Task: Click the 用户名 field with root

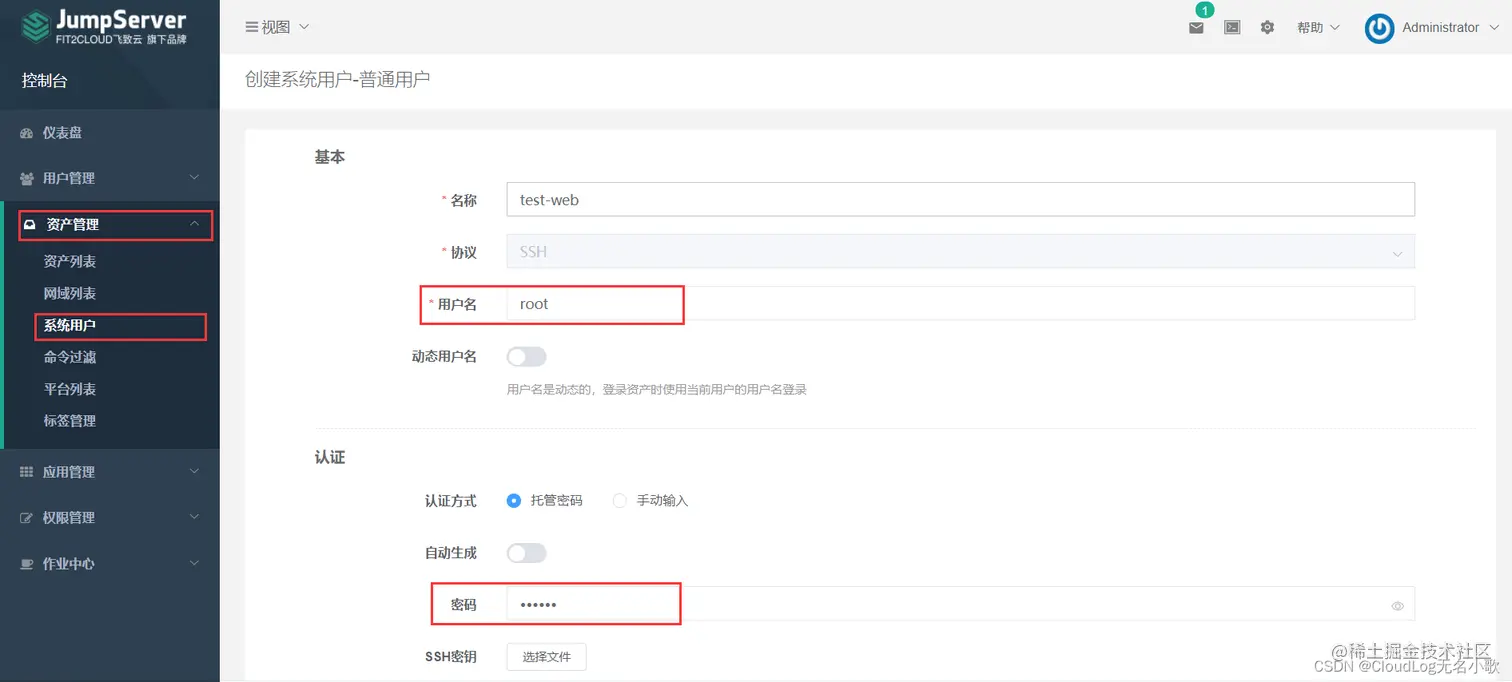Action: pyautogui.click(x=960, y=304)
